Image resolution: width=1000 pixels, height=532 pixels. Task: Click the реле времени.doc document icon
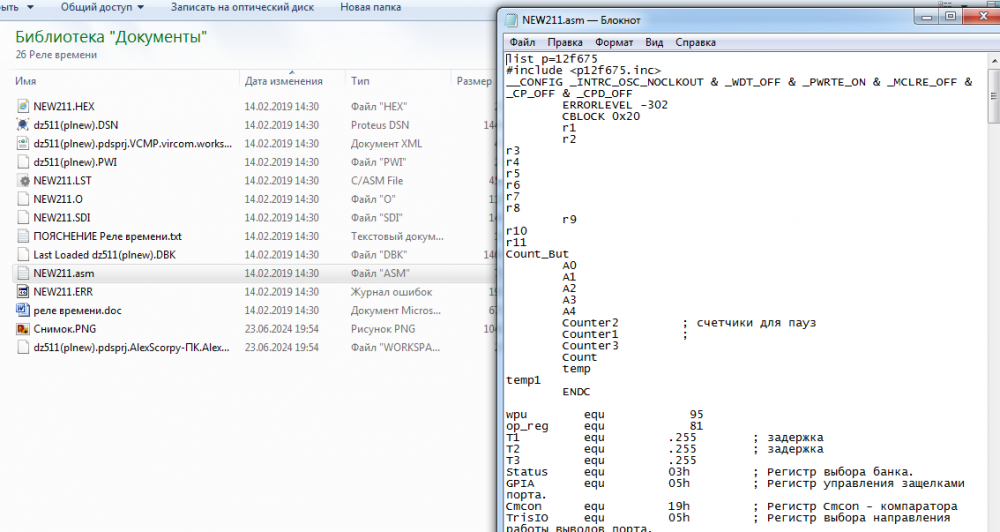[24, 310]
